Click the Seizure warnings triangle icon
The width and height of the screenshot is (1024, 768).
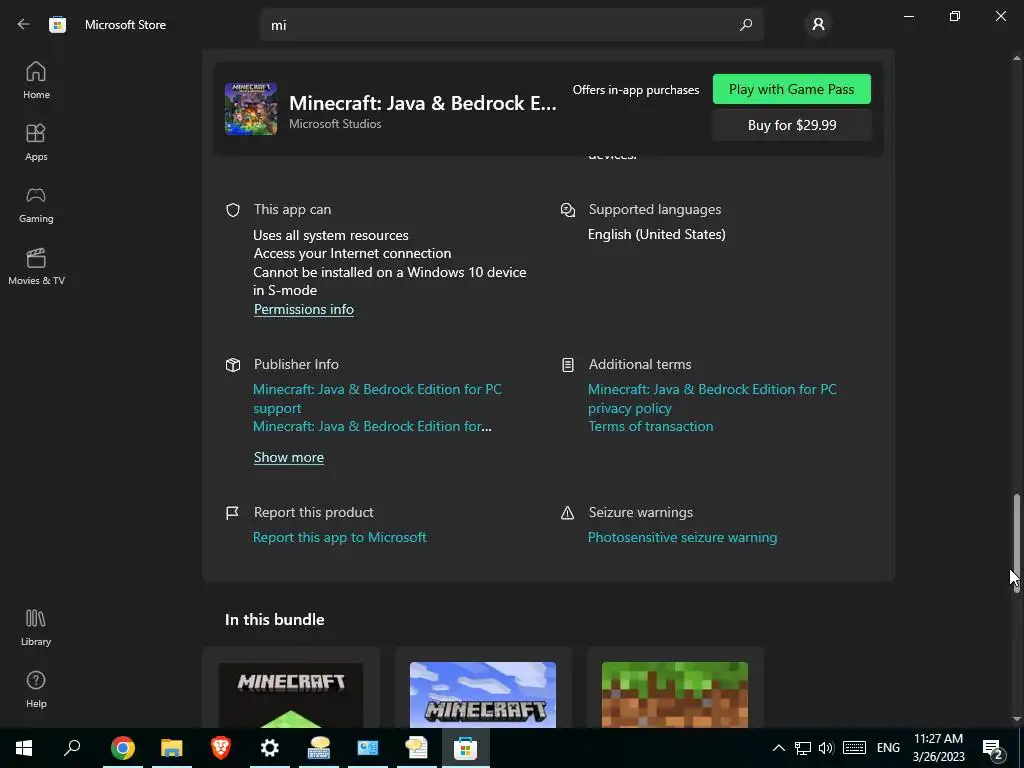(568, 513)
